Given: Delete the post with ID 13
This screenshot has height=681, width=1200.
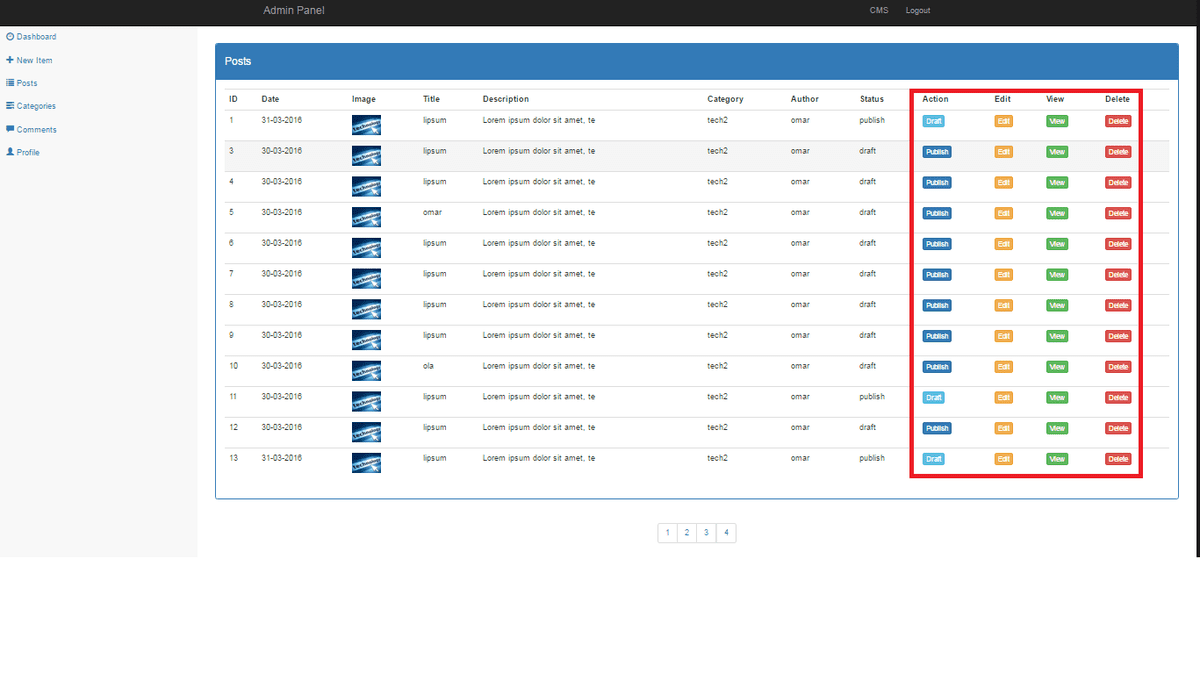Looking at the screenshot, I should [x=1118, y=459].
